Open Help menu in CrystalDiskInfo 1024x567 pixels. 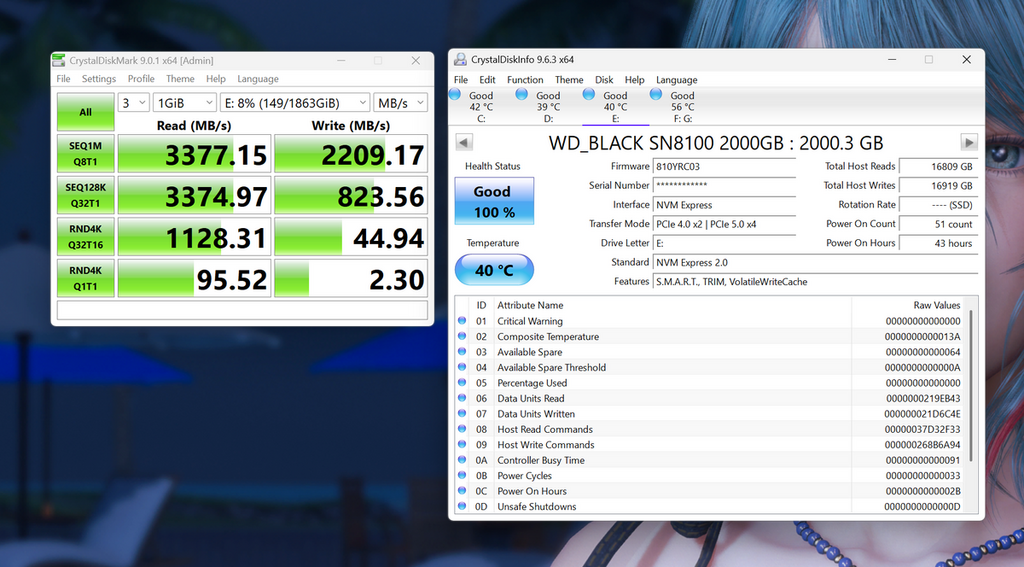pos(634,80)
